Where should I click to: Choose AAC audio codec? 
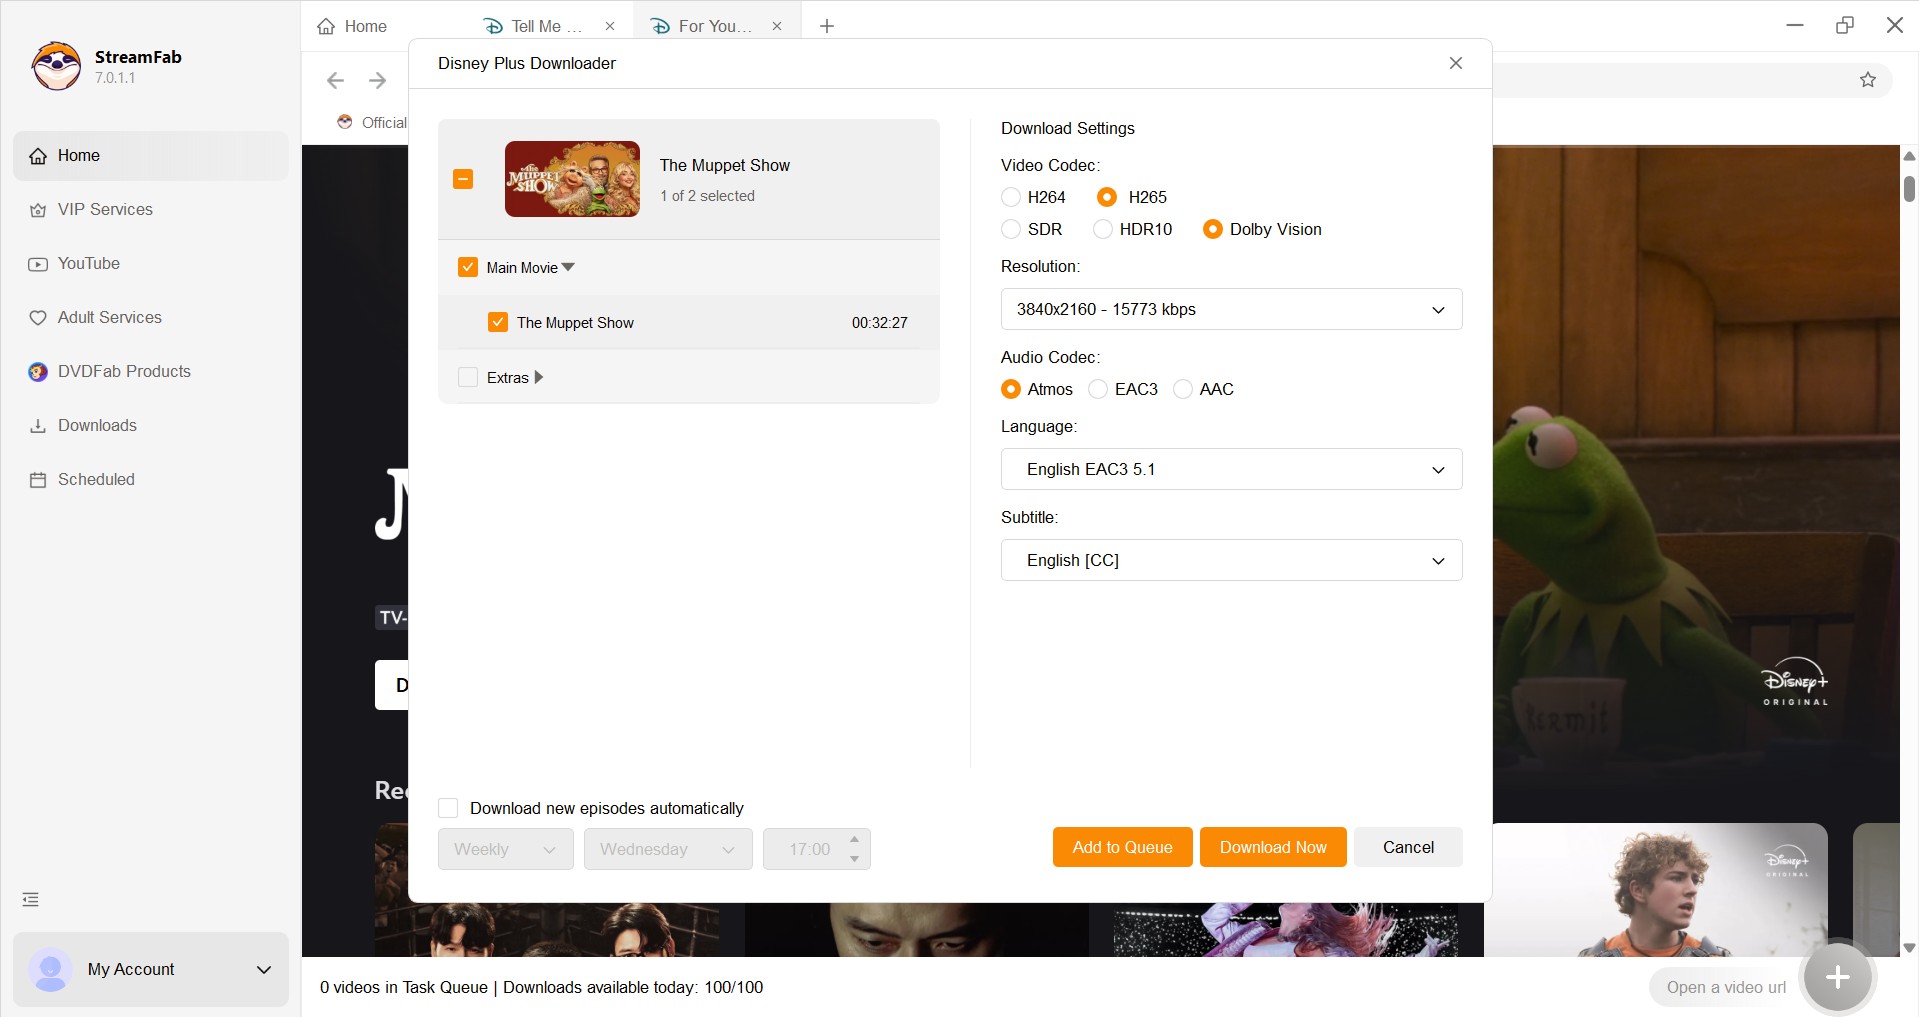click(x=1184, y=389)
